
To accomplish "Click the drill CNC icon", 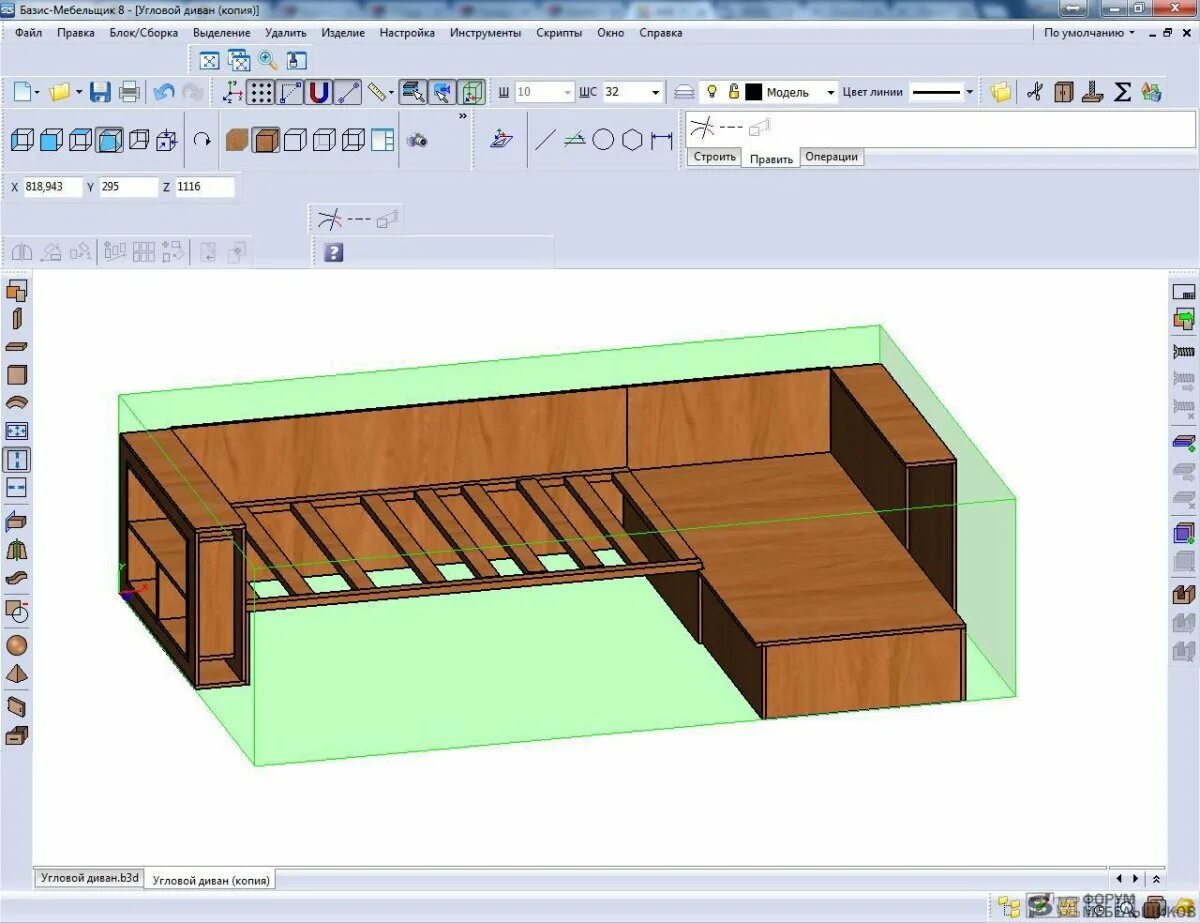I will coord(1093,92).
